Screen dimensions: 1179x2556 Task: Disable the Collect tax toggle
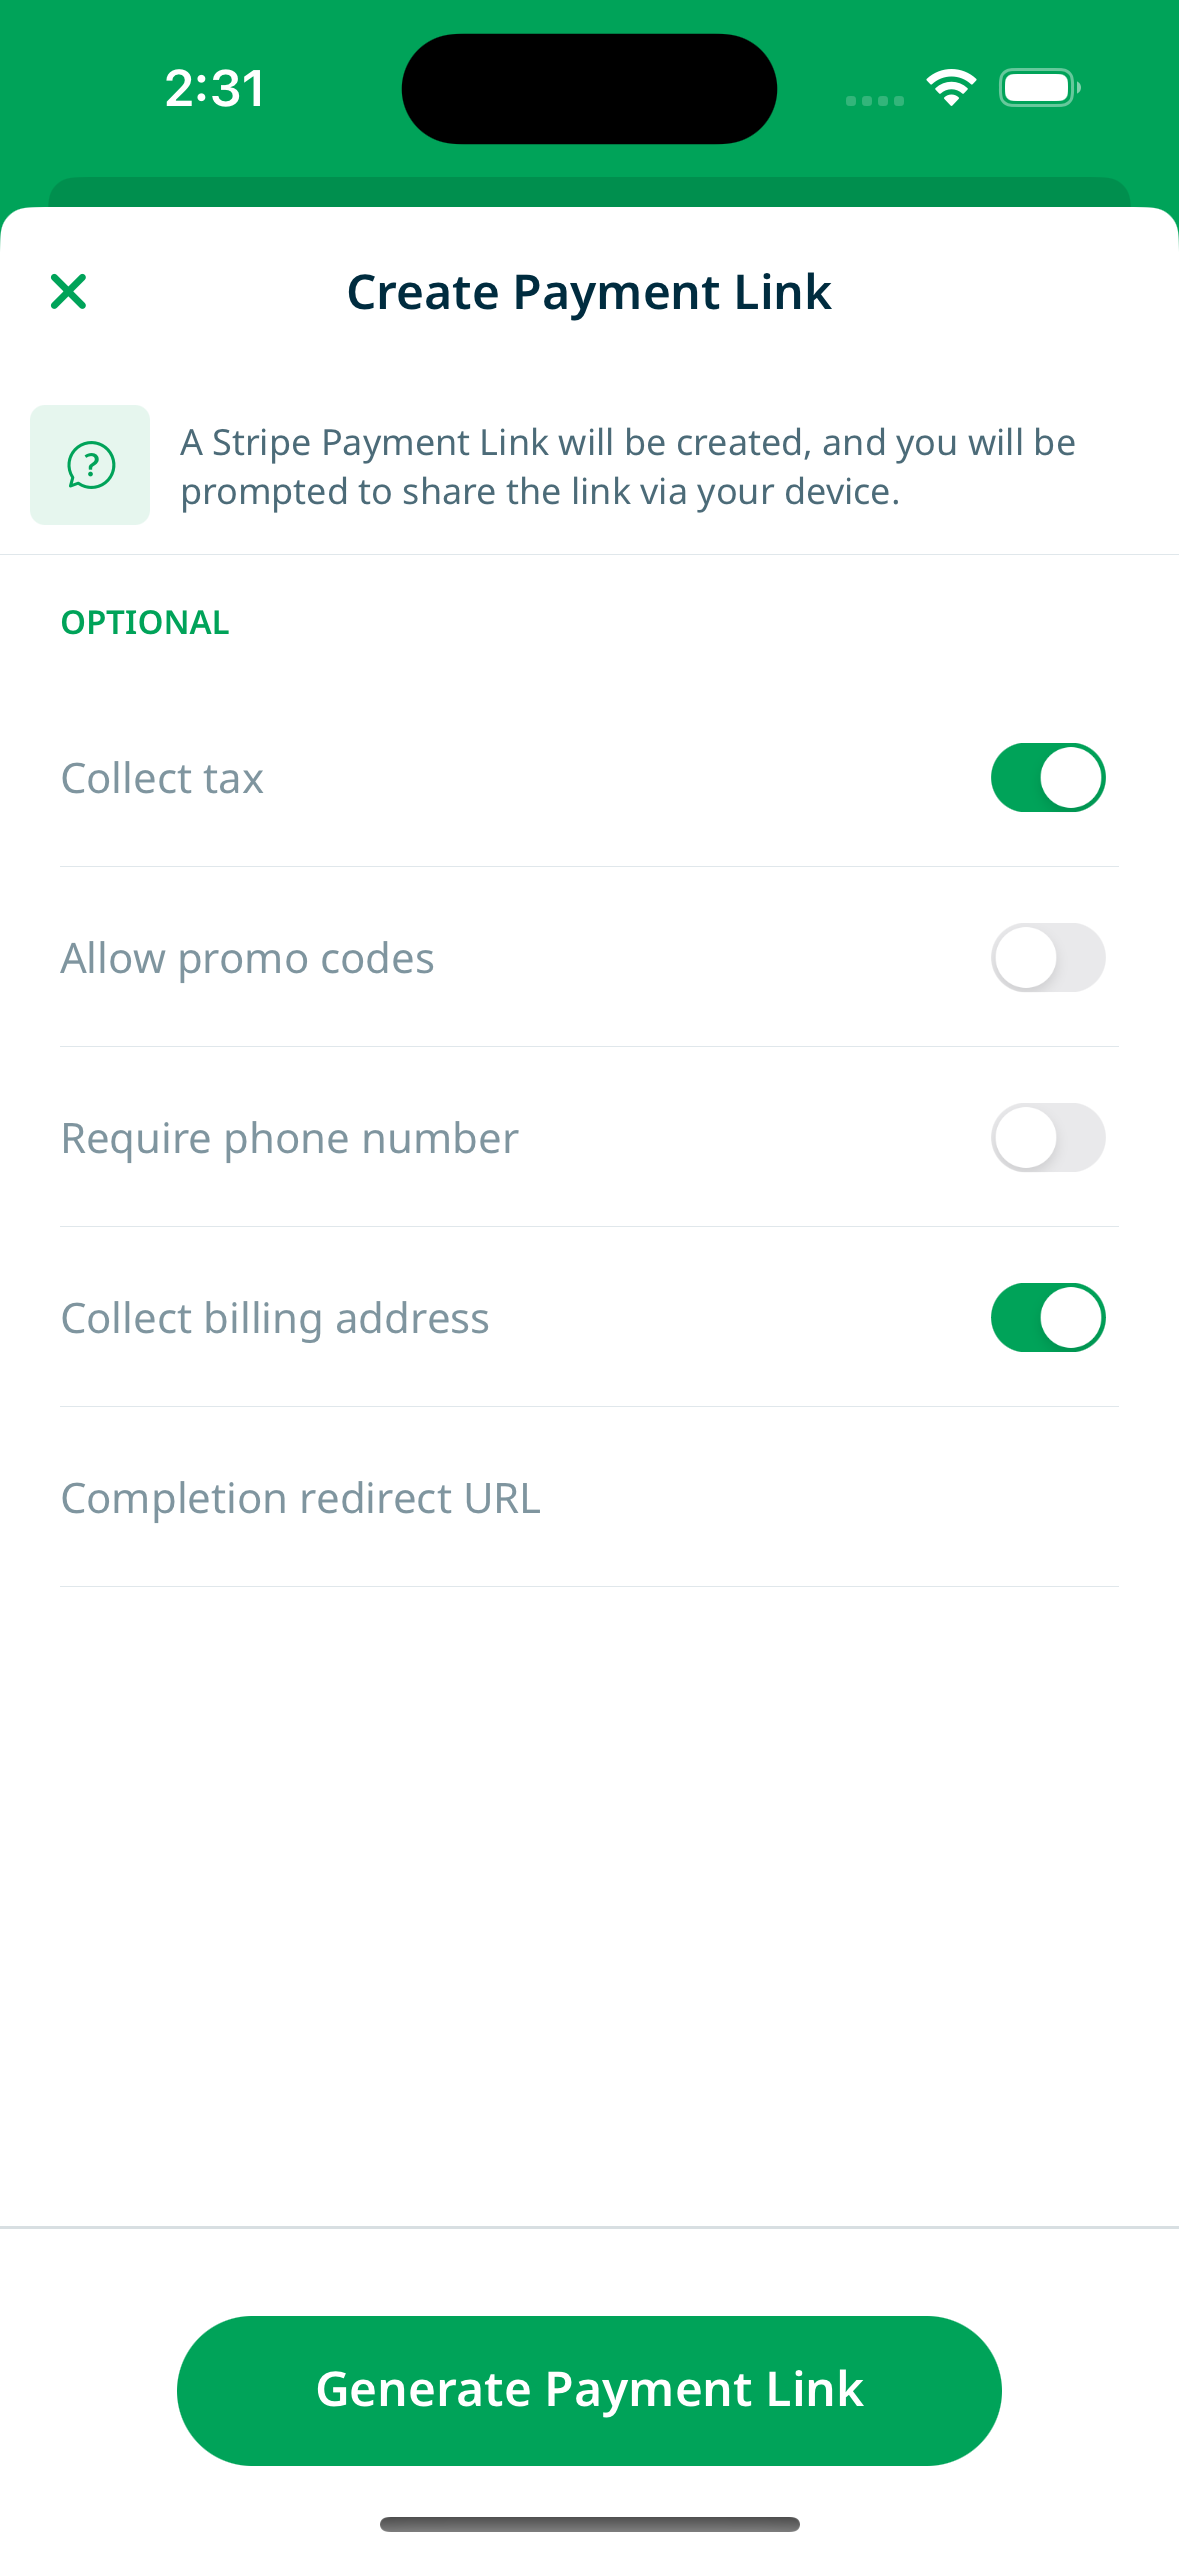pyautogui.click(x=1048, y=778)
